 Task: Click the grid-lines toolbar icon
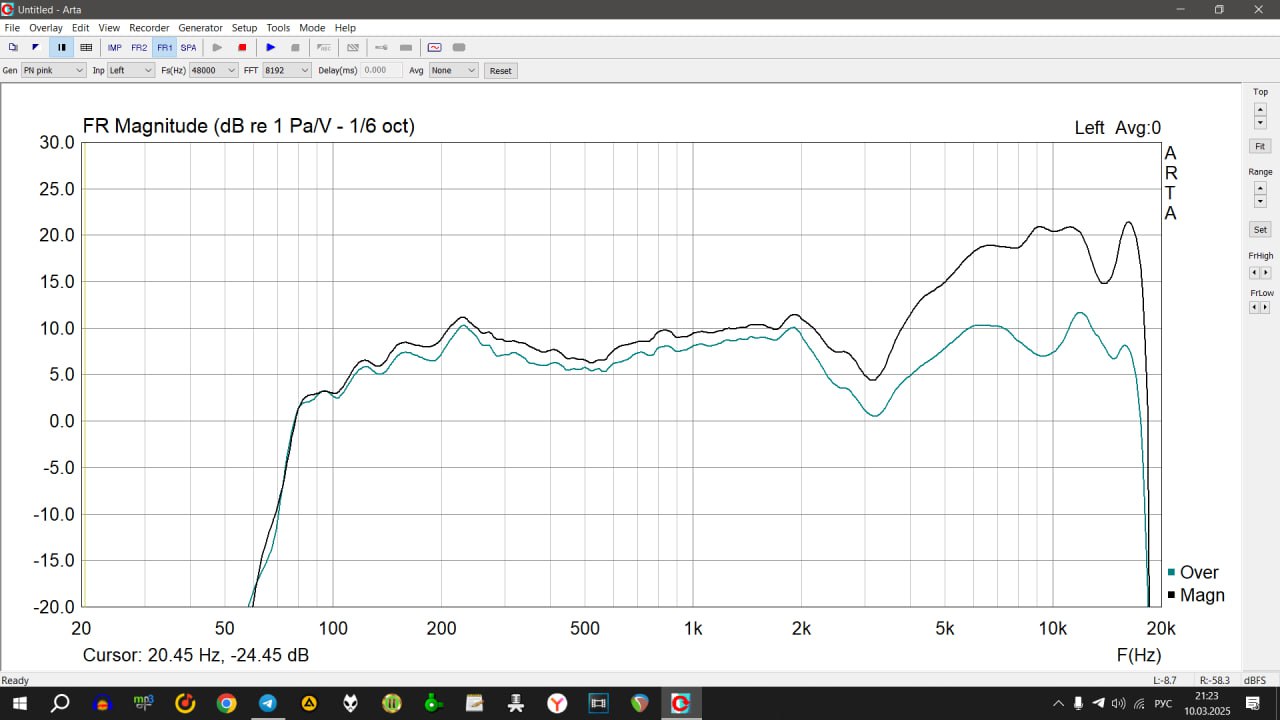tap(86, 47)
